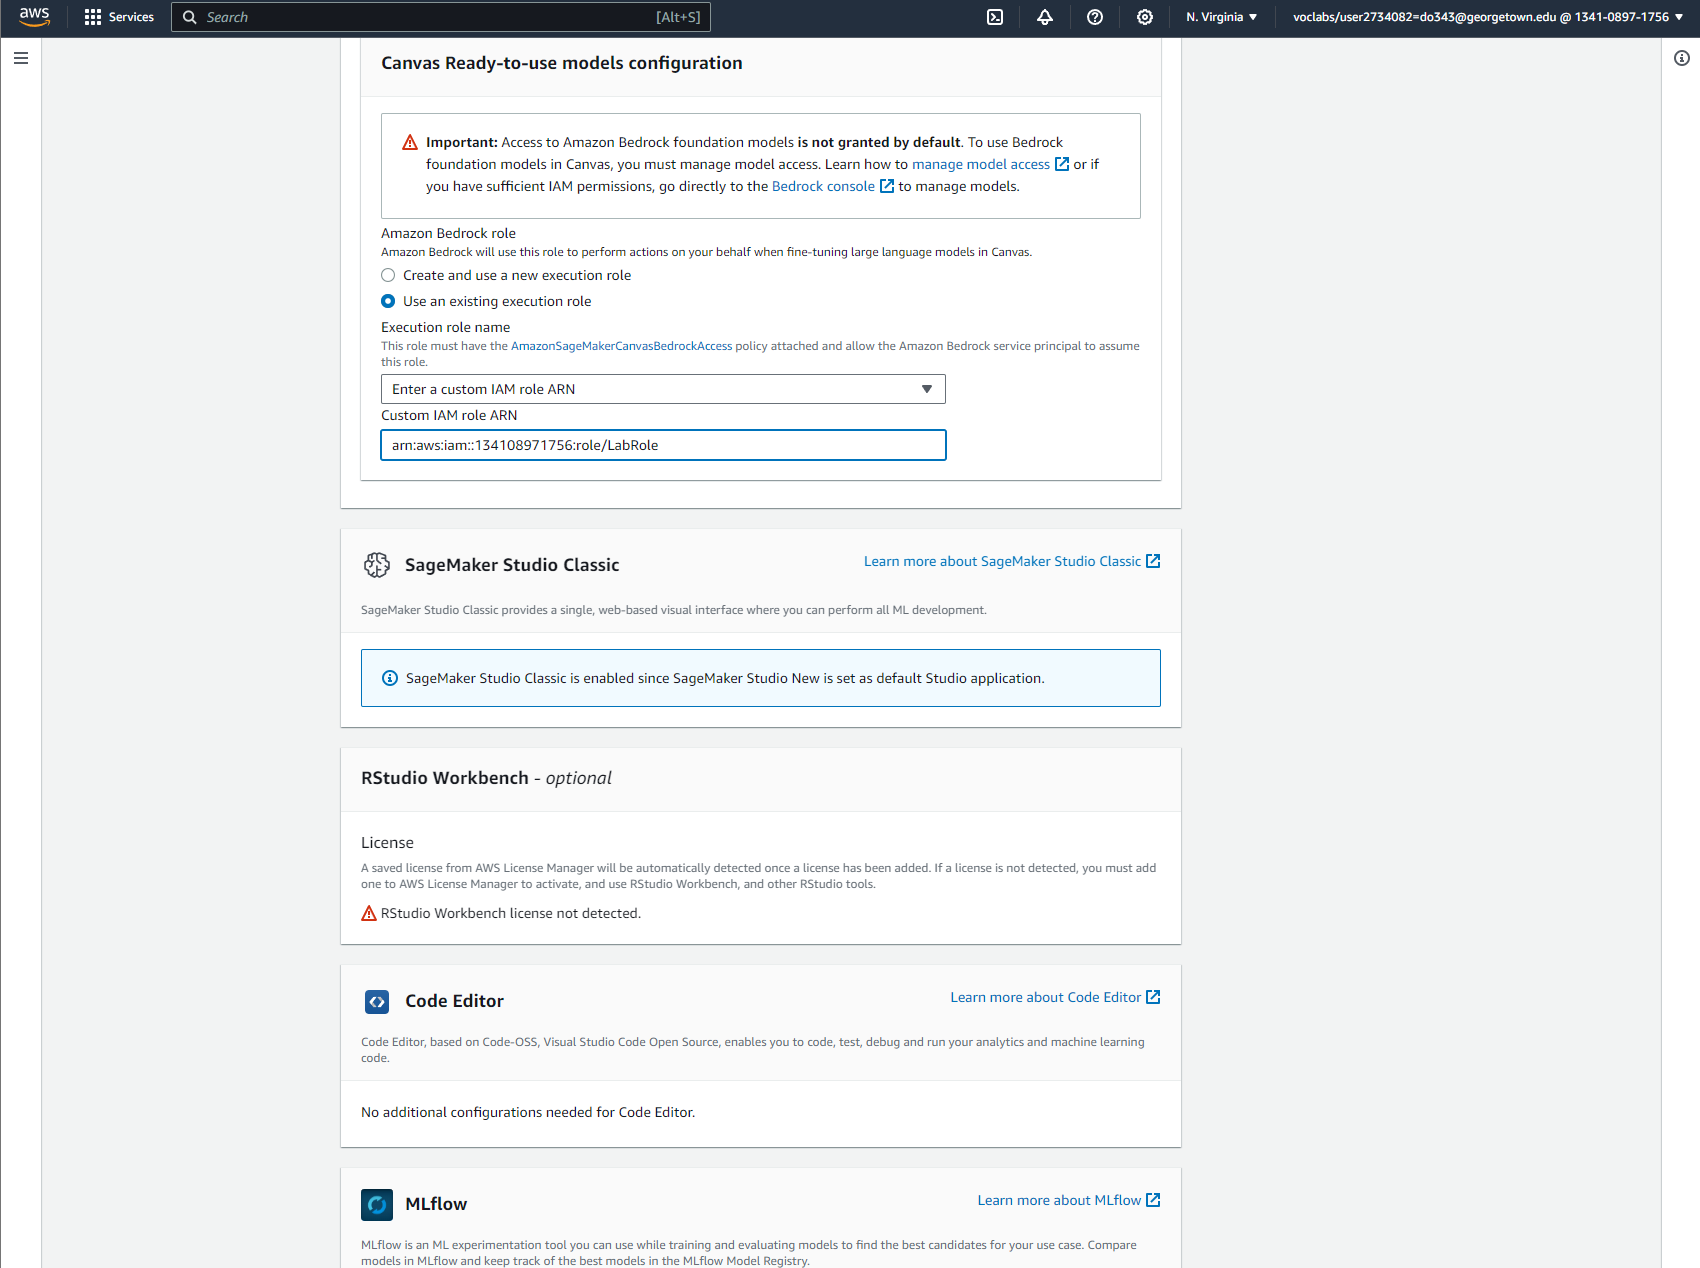Open the manage model access link

981,164
